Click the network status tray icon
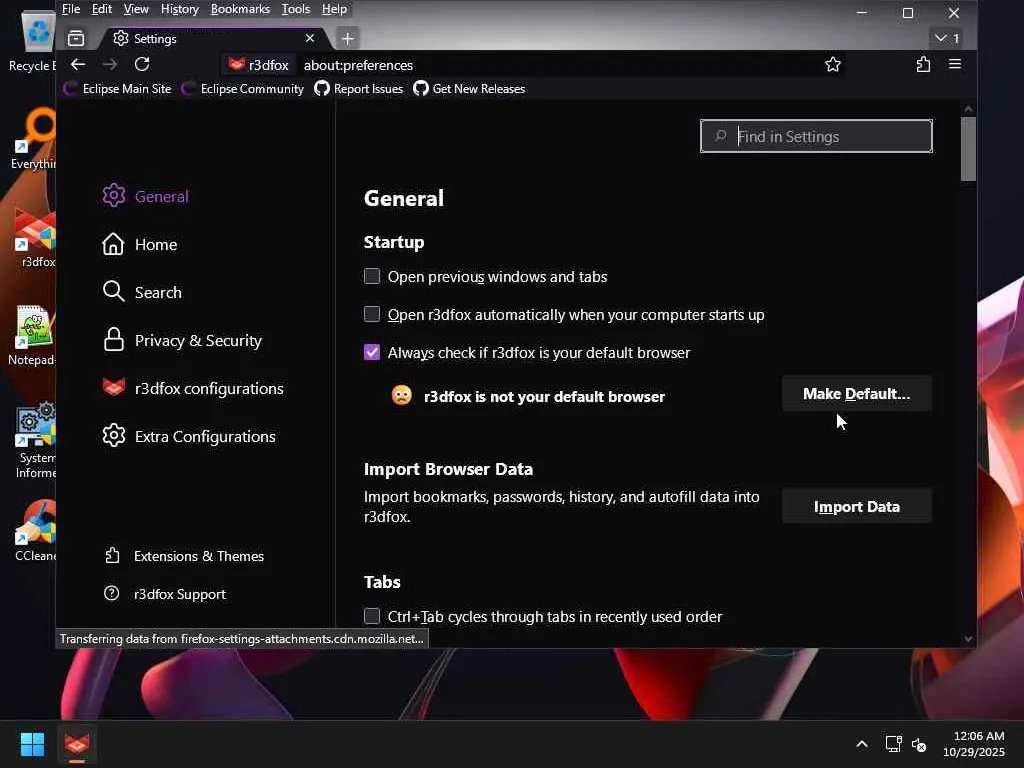 (893, 744)
